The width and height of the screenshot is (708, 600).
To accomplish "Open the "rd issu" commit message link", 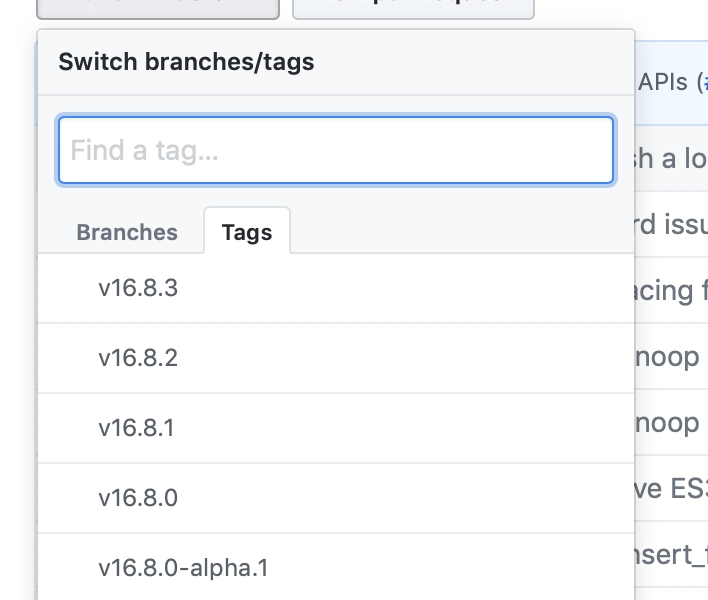I will pos(671,225).
